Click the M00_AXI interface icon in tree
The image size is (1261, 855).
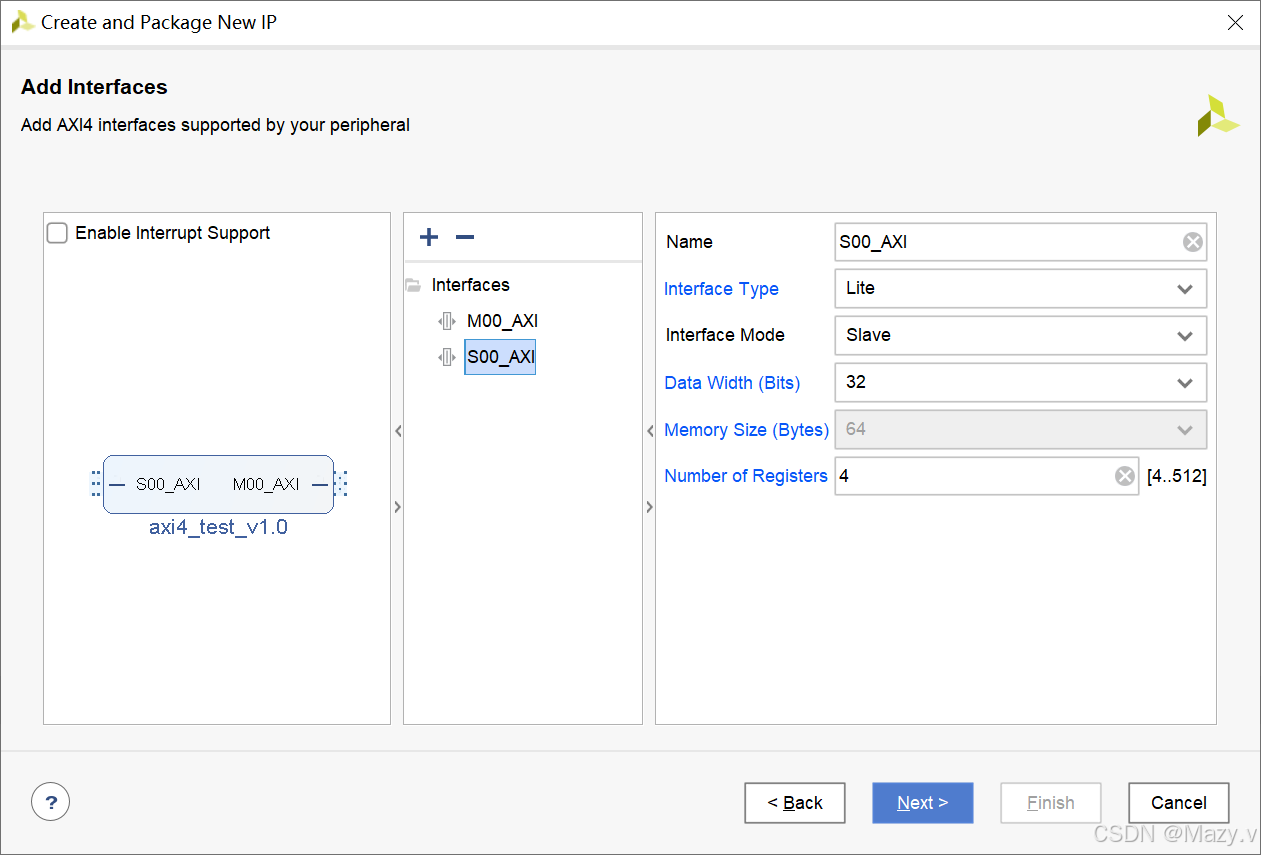click(446, 321)
